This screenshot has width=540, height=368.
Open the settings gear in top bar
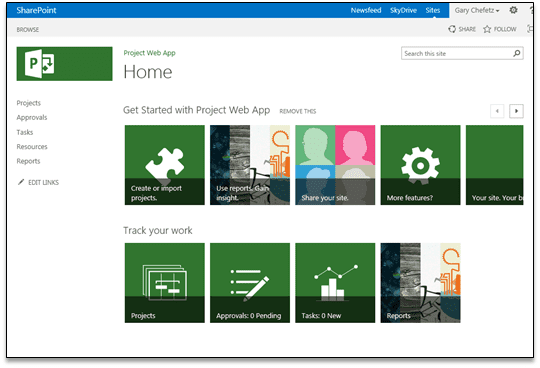pos(513,10)
